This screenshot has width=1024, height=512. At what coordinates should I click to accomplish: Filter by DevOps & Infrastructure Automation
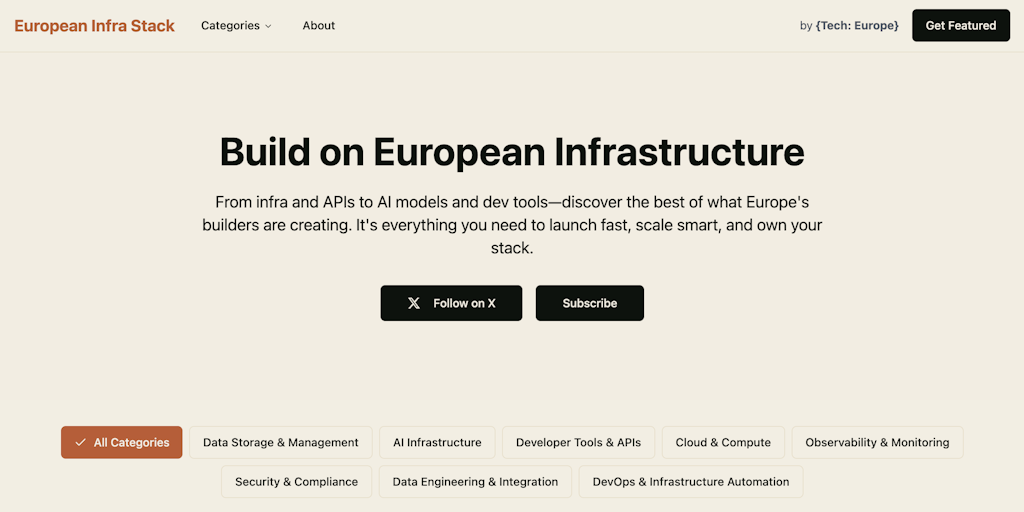click(691, 481)
